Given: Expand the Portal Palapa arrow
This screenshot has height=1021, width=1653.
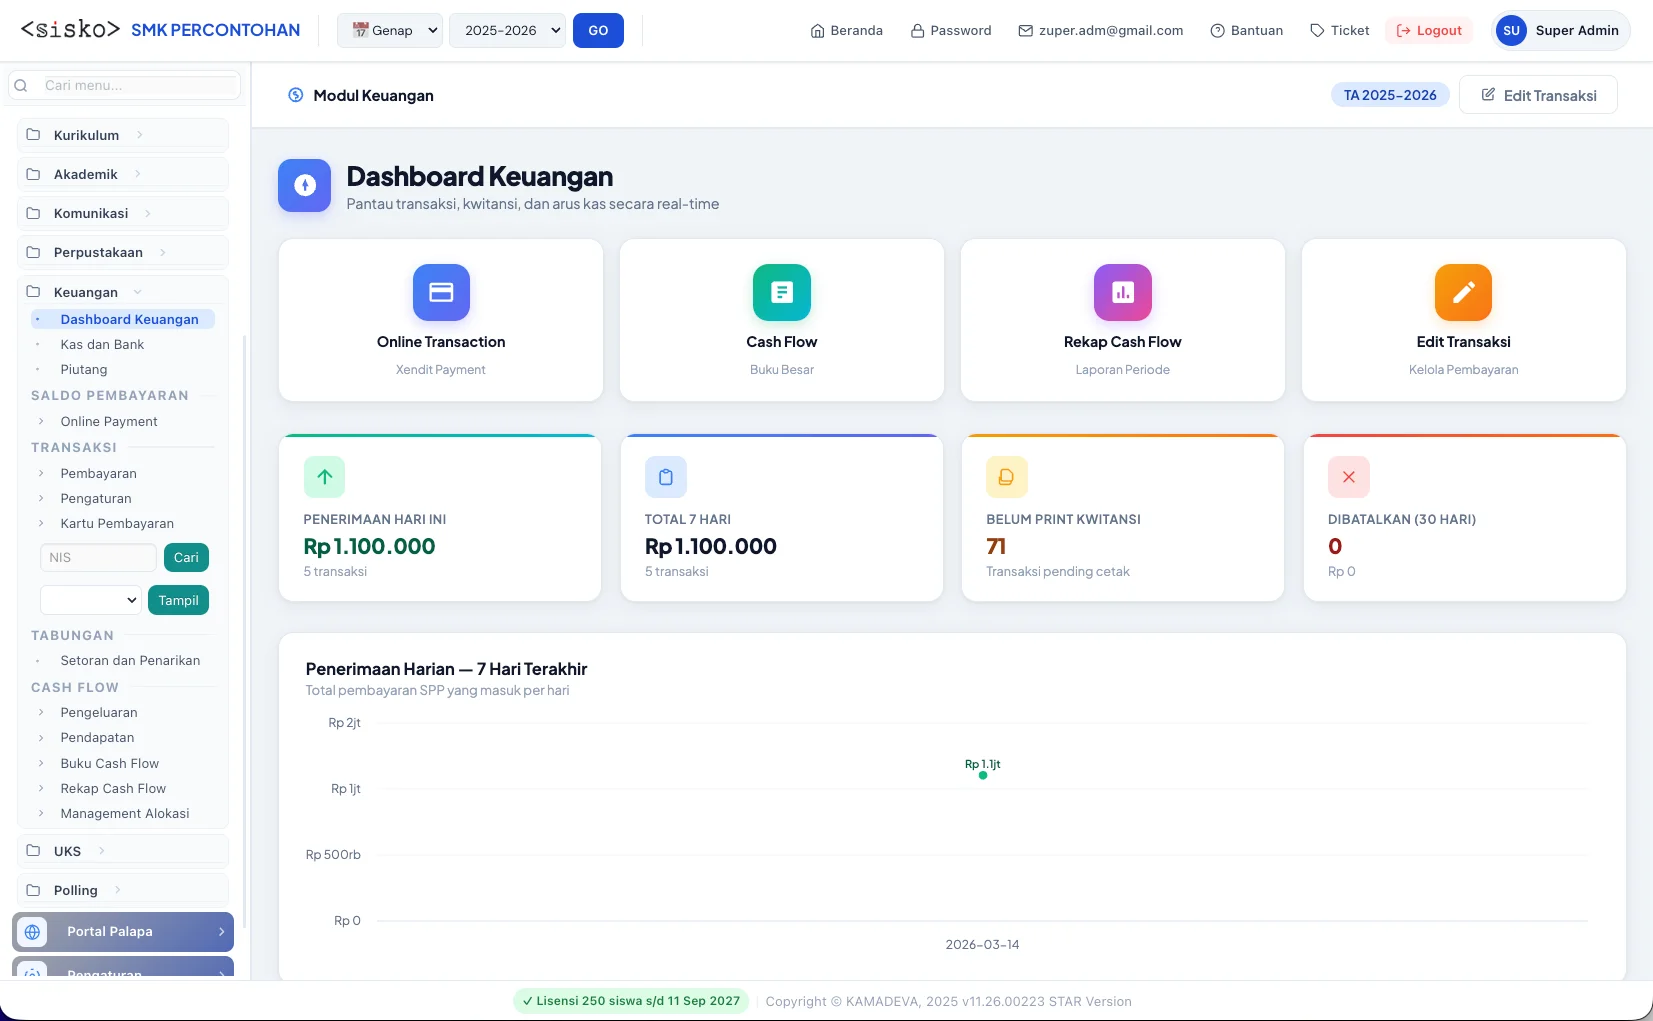Looking at the screenshot, I should click(221, 932).
